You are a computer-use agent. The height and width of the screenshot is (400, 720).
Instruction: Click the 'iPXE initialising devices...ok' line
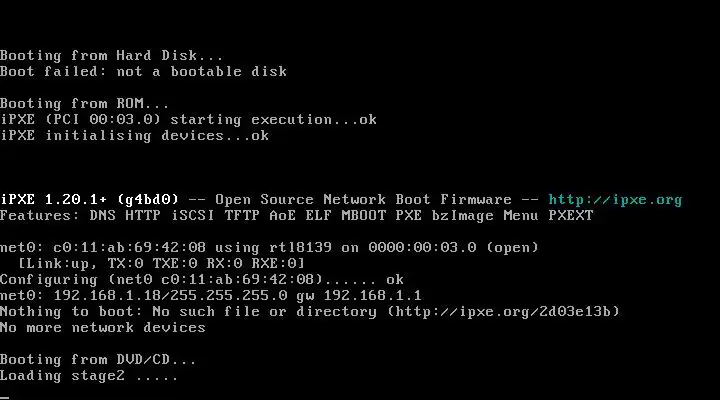pos(134,135)
